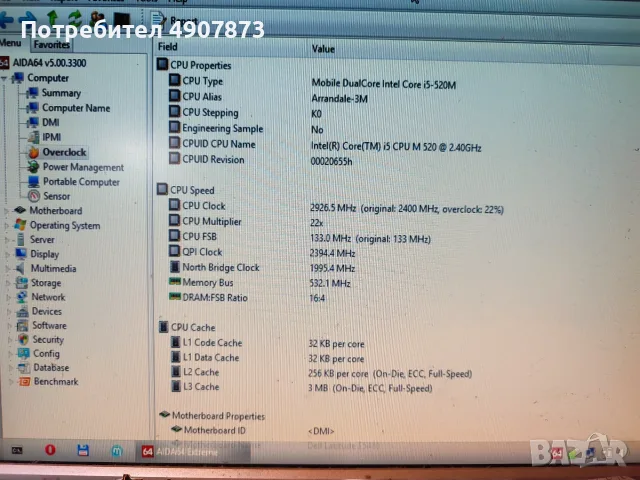The width and height of the screenshot is (640, 480).
Task: Click the Back navigation arrow
Action: click(x=6, y=20)
